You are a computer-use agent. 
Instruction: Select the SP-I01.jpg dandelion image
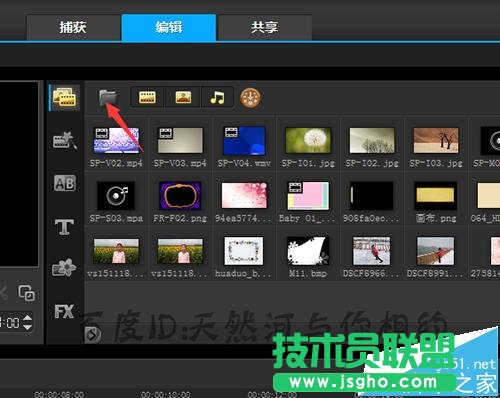click(308, 140)
